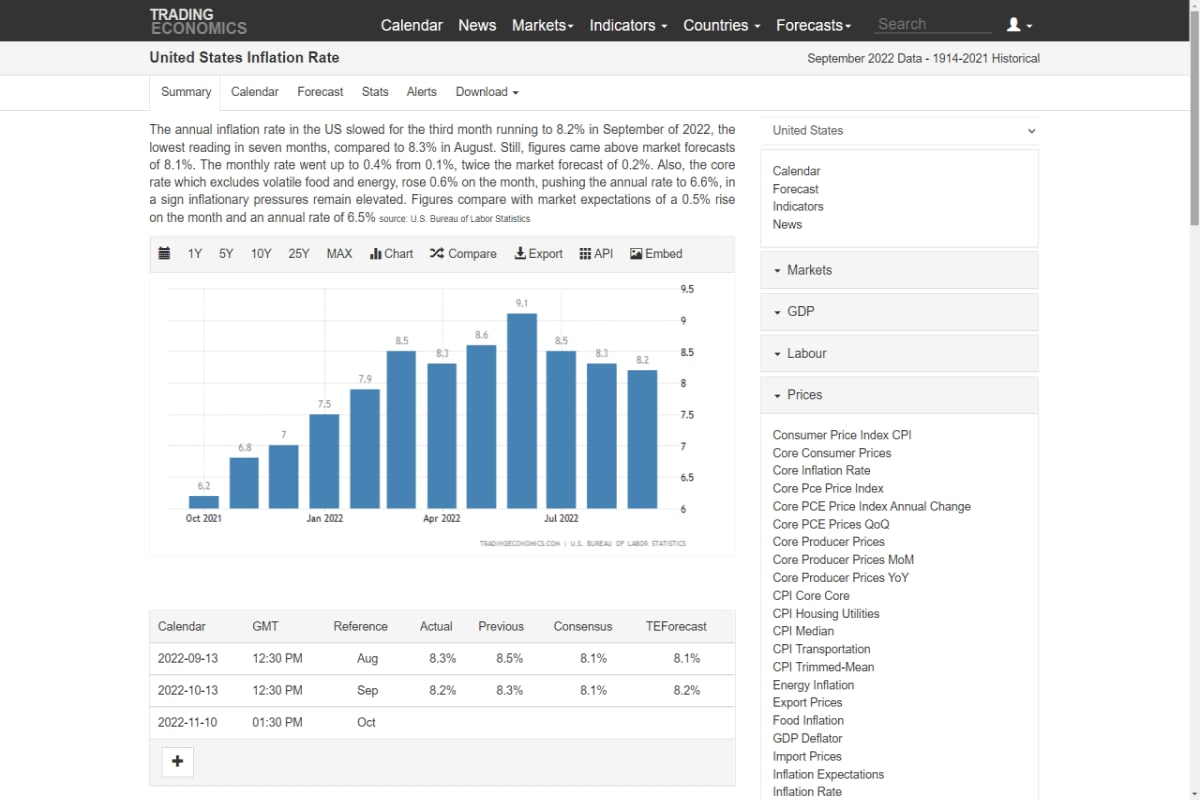Select the 10Y chart range
The width and height of the screenshot is (1200, 800).
[261, 254]
